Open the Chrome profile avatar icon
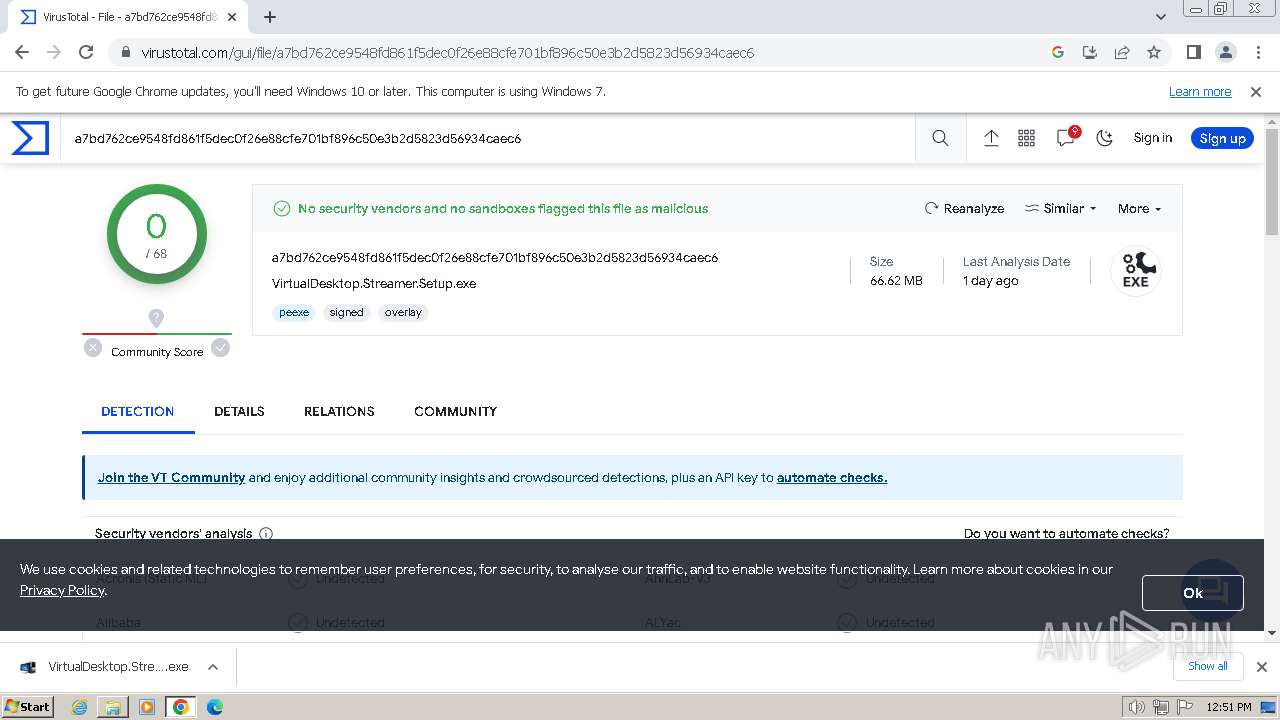 [x=1225, y=52]
